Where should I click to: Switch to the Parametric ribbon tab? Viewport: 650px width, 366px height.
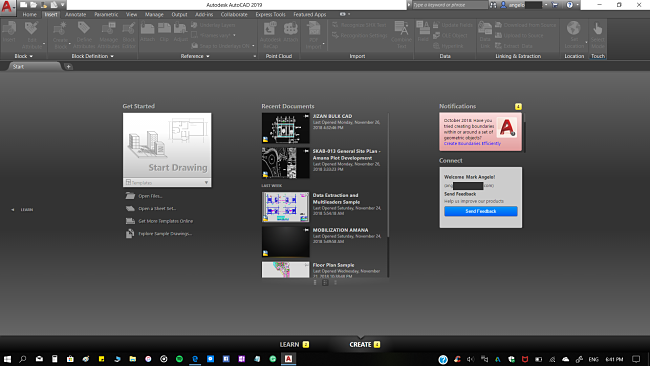click(x=106, y=15)
